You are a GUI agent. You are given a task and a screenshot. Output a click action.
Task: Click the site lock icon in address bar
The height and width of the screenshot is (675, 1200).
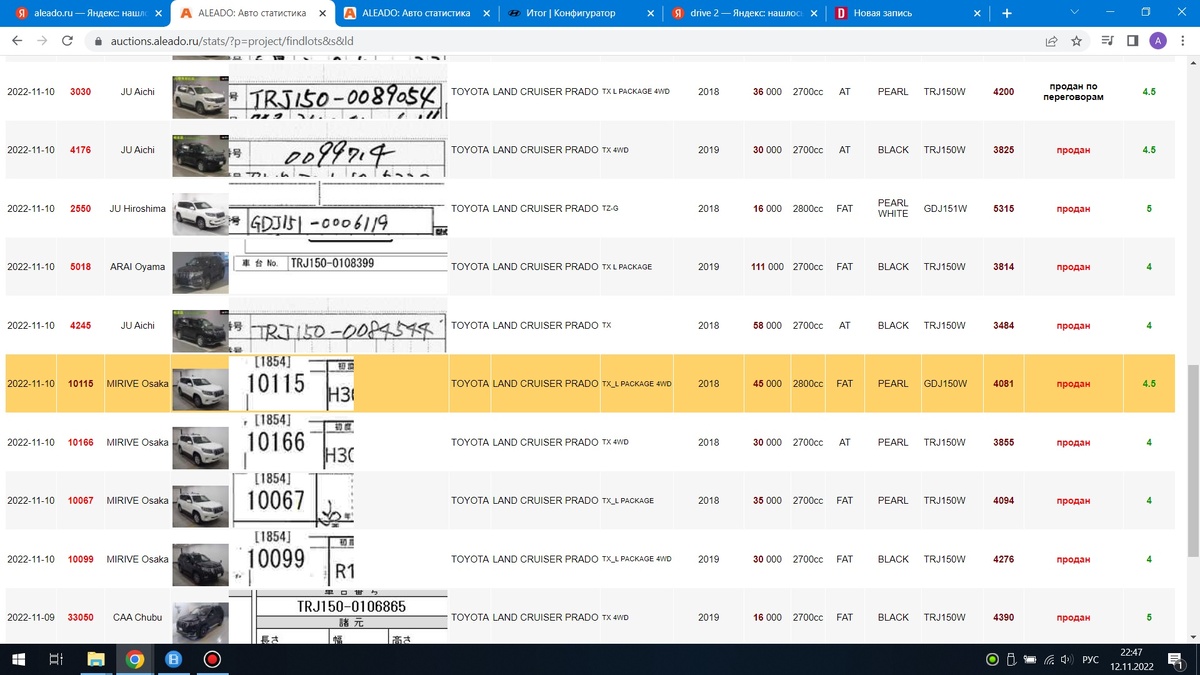click(x=97, y=42)
